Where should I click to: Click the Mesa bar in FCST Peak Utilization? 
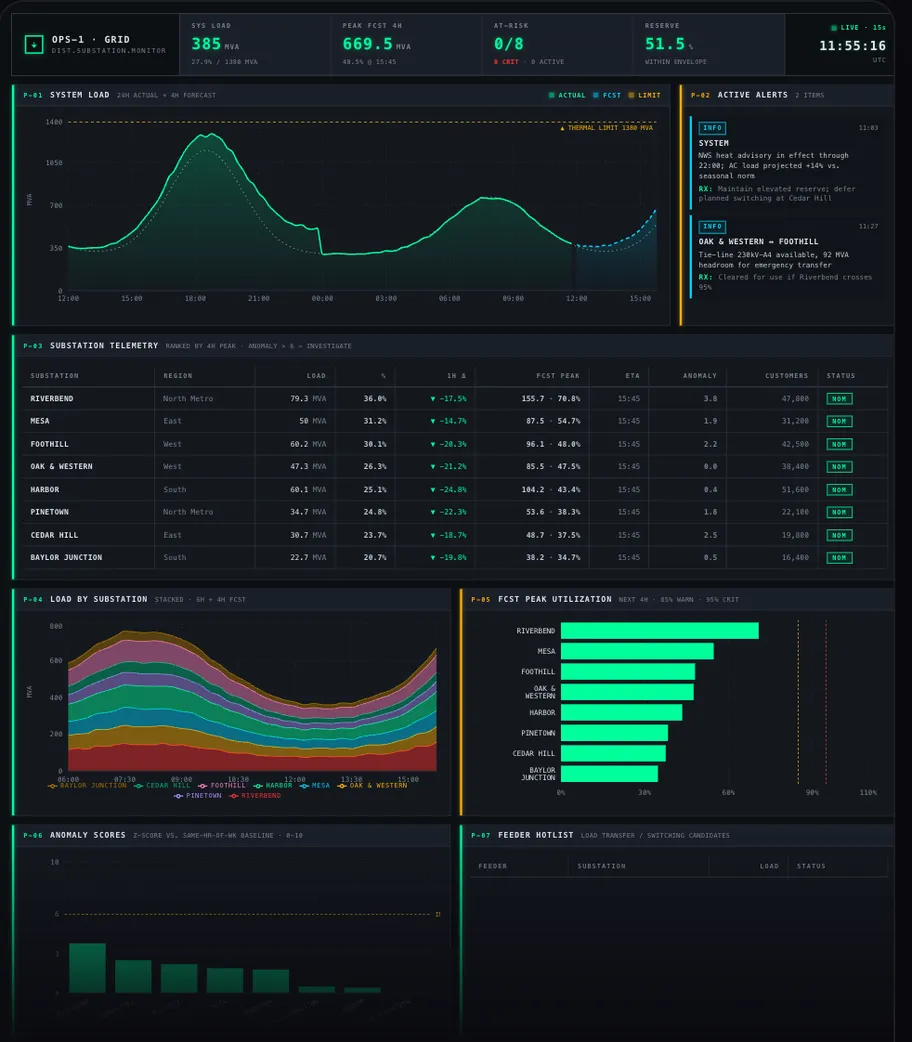(637, 651)
